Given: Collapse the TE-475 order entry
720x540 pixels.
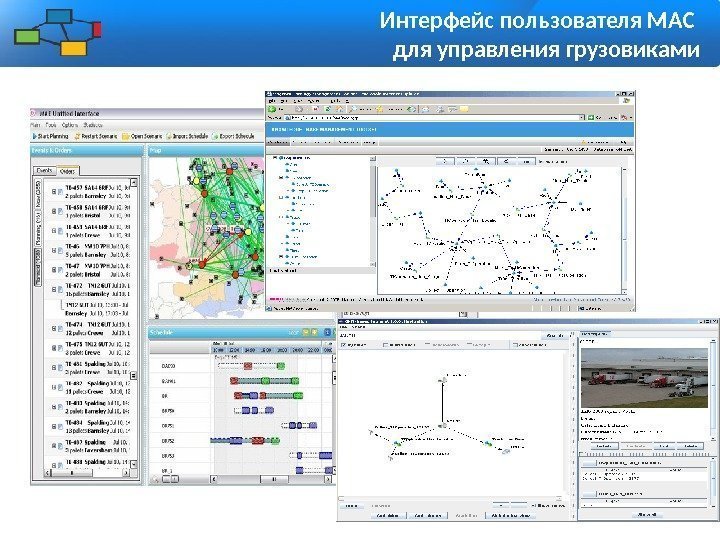Looking at the screenshot, I should point(53,349).
